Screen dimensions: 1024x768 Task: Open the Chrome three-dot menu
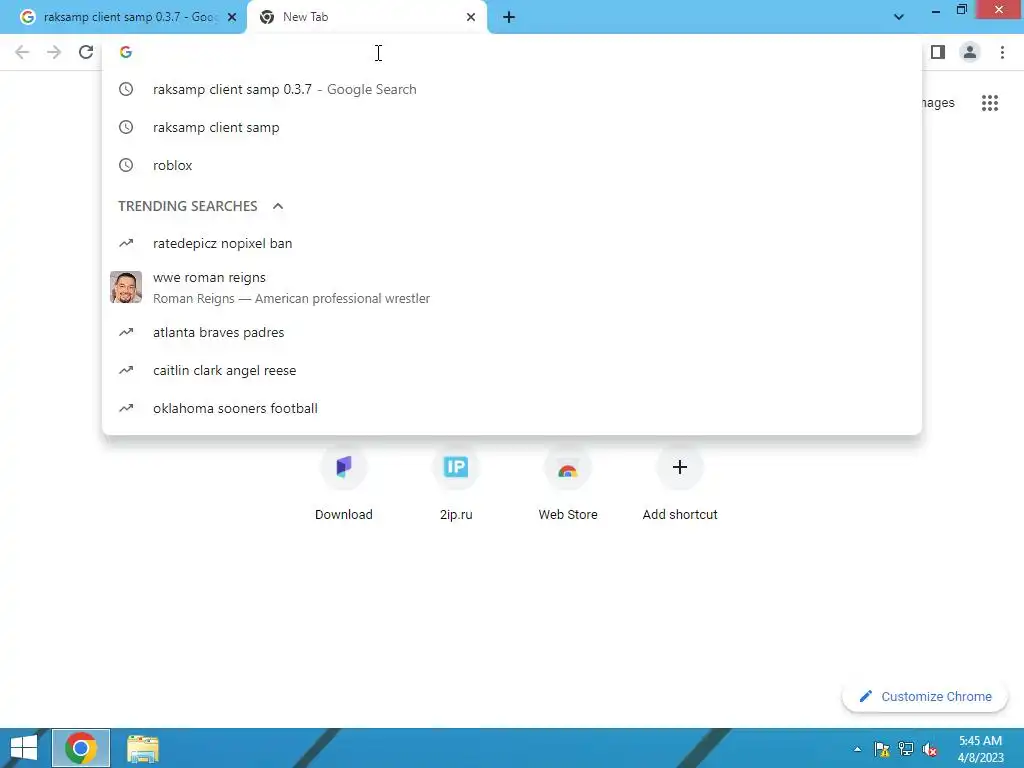[1002, 52]
